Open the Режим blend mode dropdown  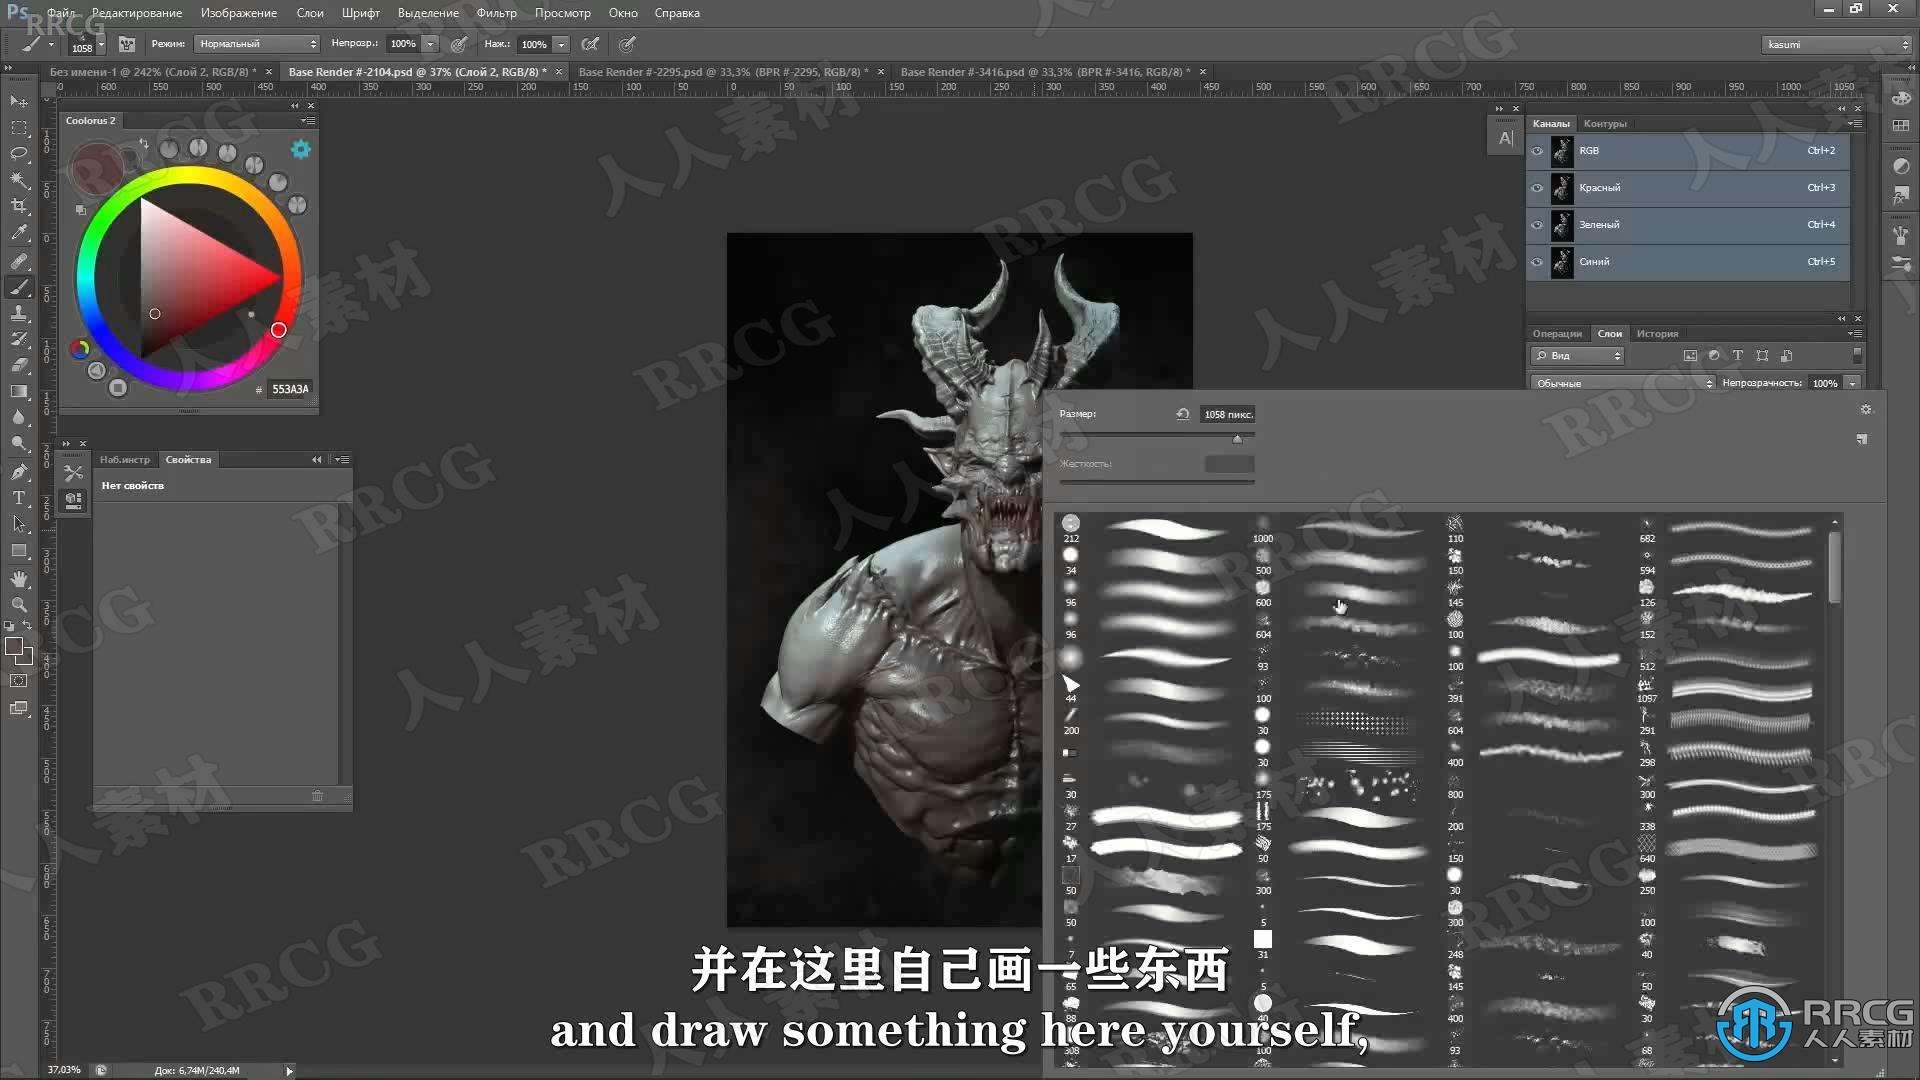(x=257, y=44)
